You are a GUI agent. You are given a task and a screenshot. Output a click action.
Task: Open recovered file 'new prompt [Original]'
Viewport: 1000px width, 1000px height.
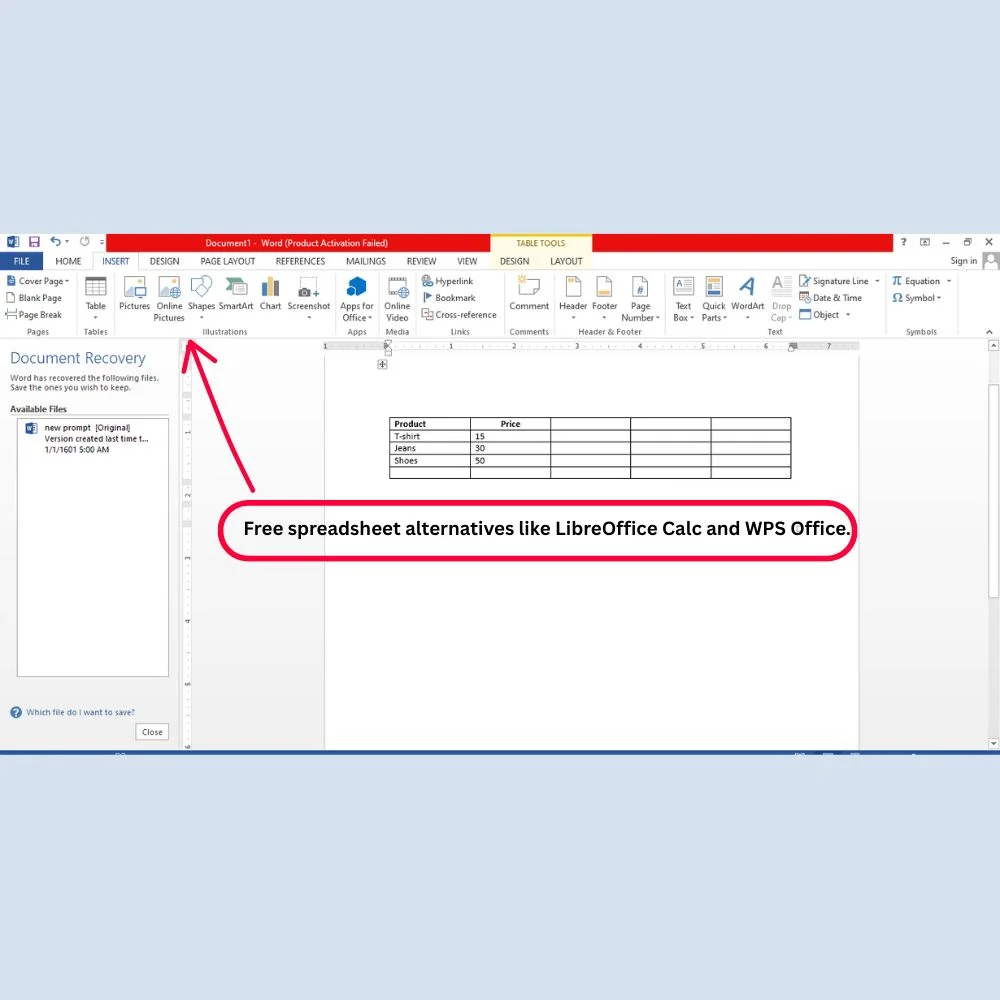(92, 438)
